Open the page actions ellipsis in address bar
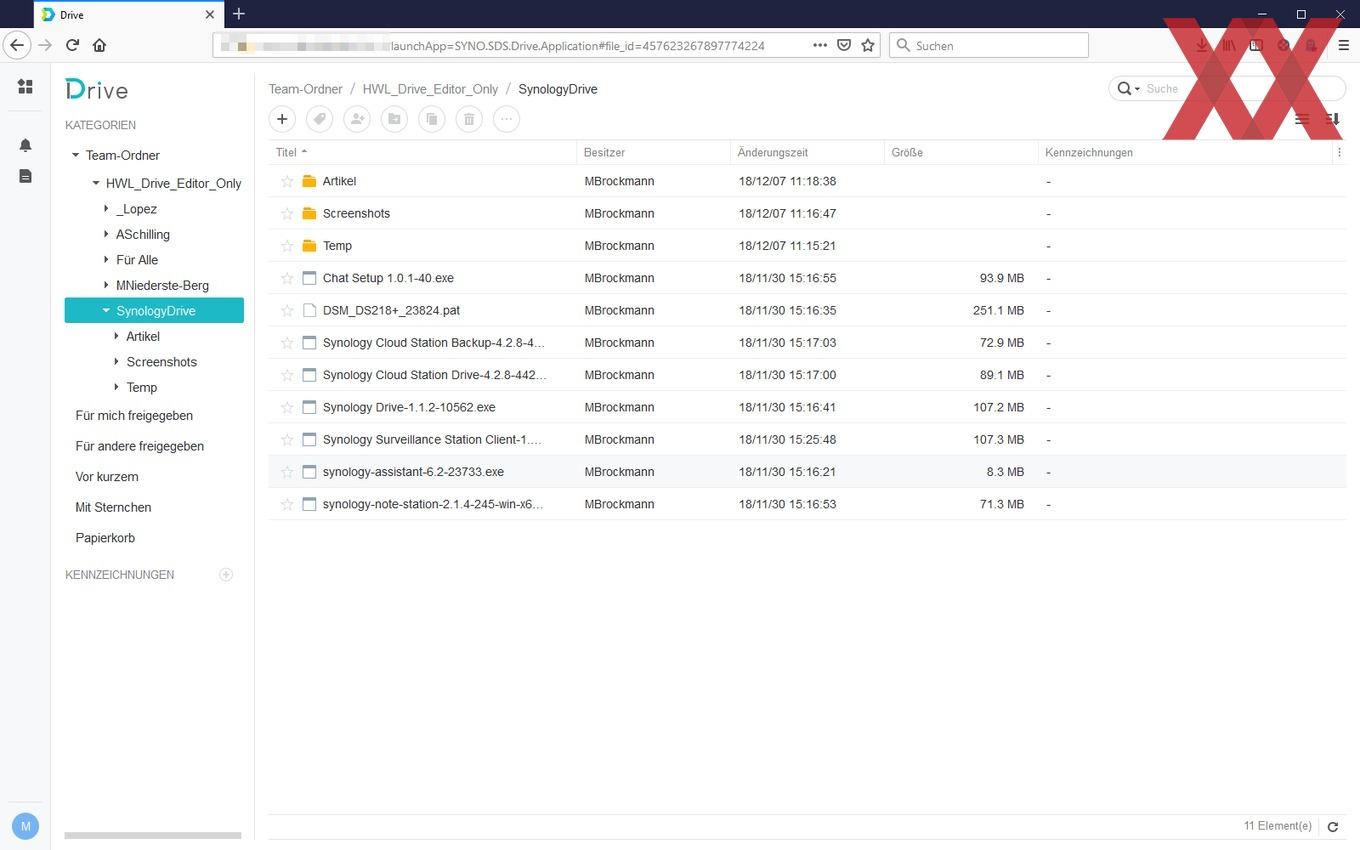1360x850 pixels. point(820,45)
